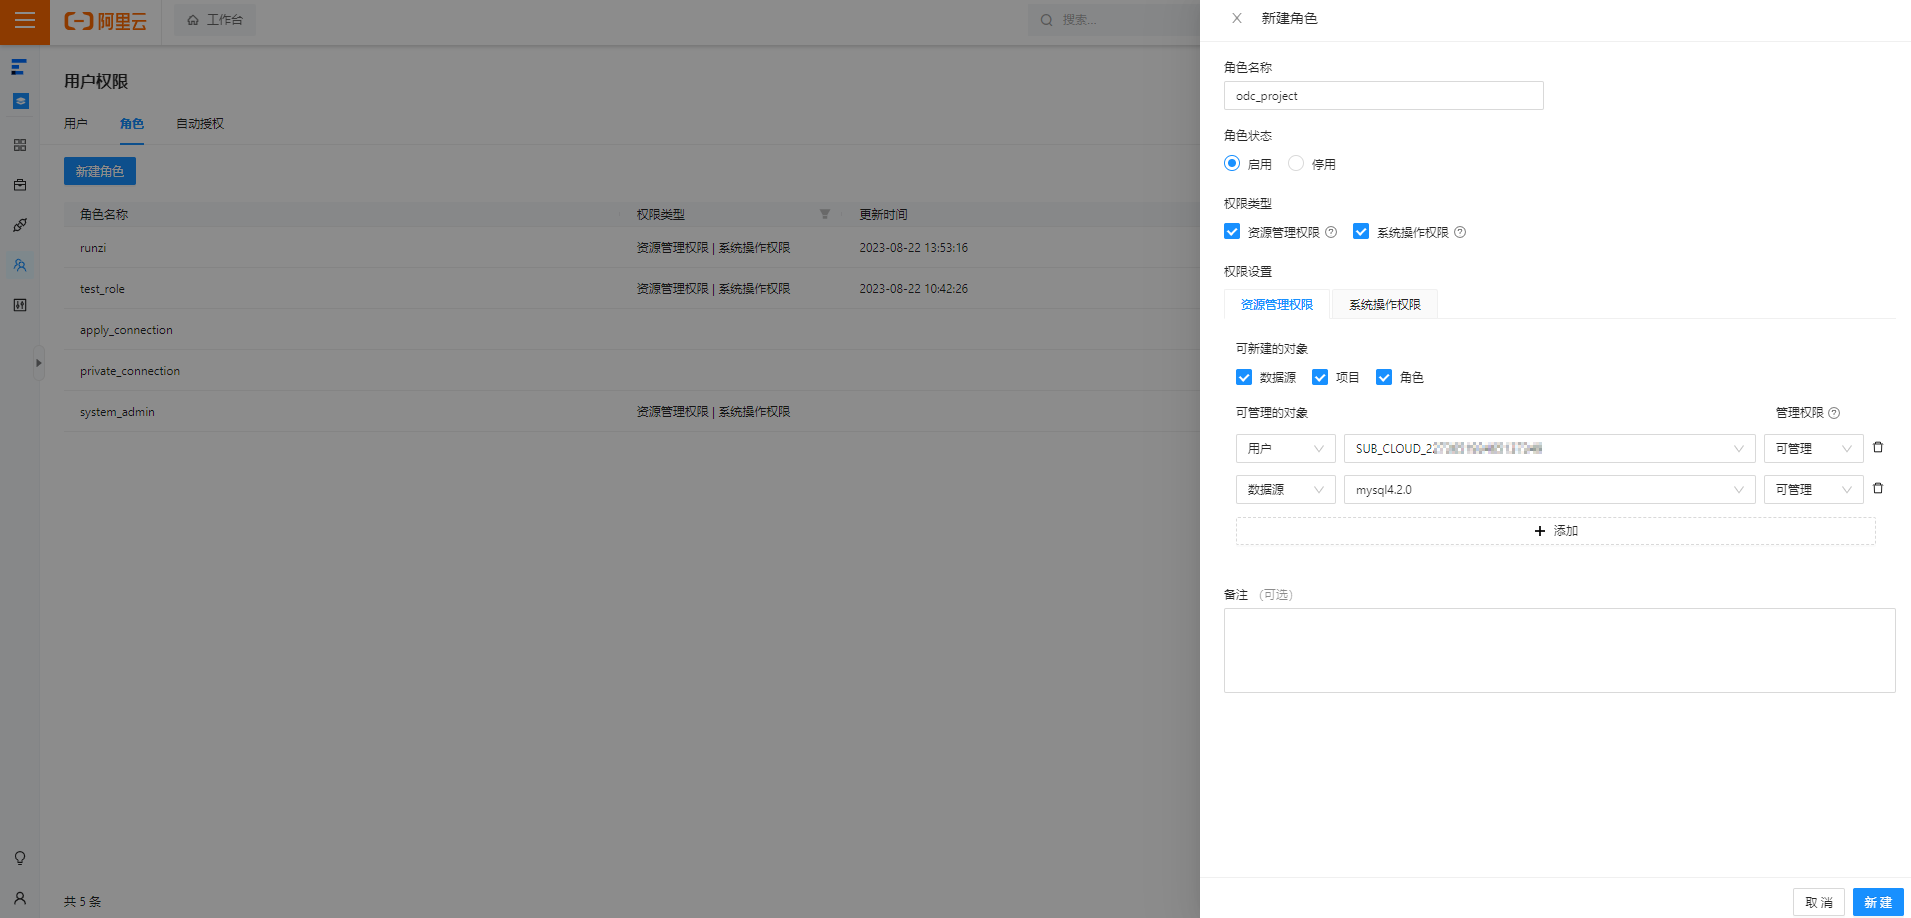Switch to system operation permission tab
1911x918 pixels.
point(1385,305)
